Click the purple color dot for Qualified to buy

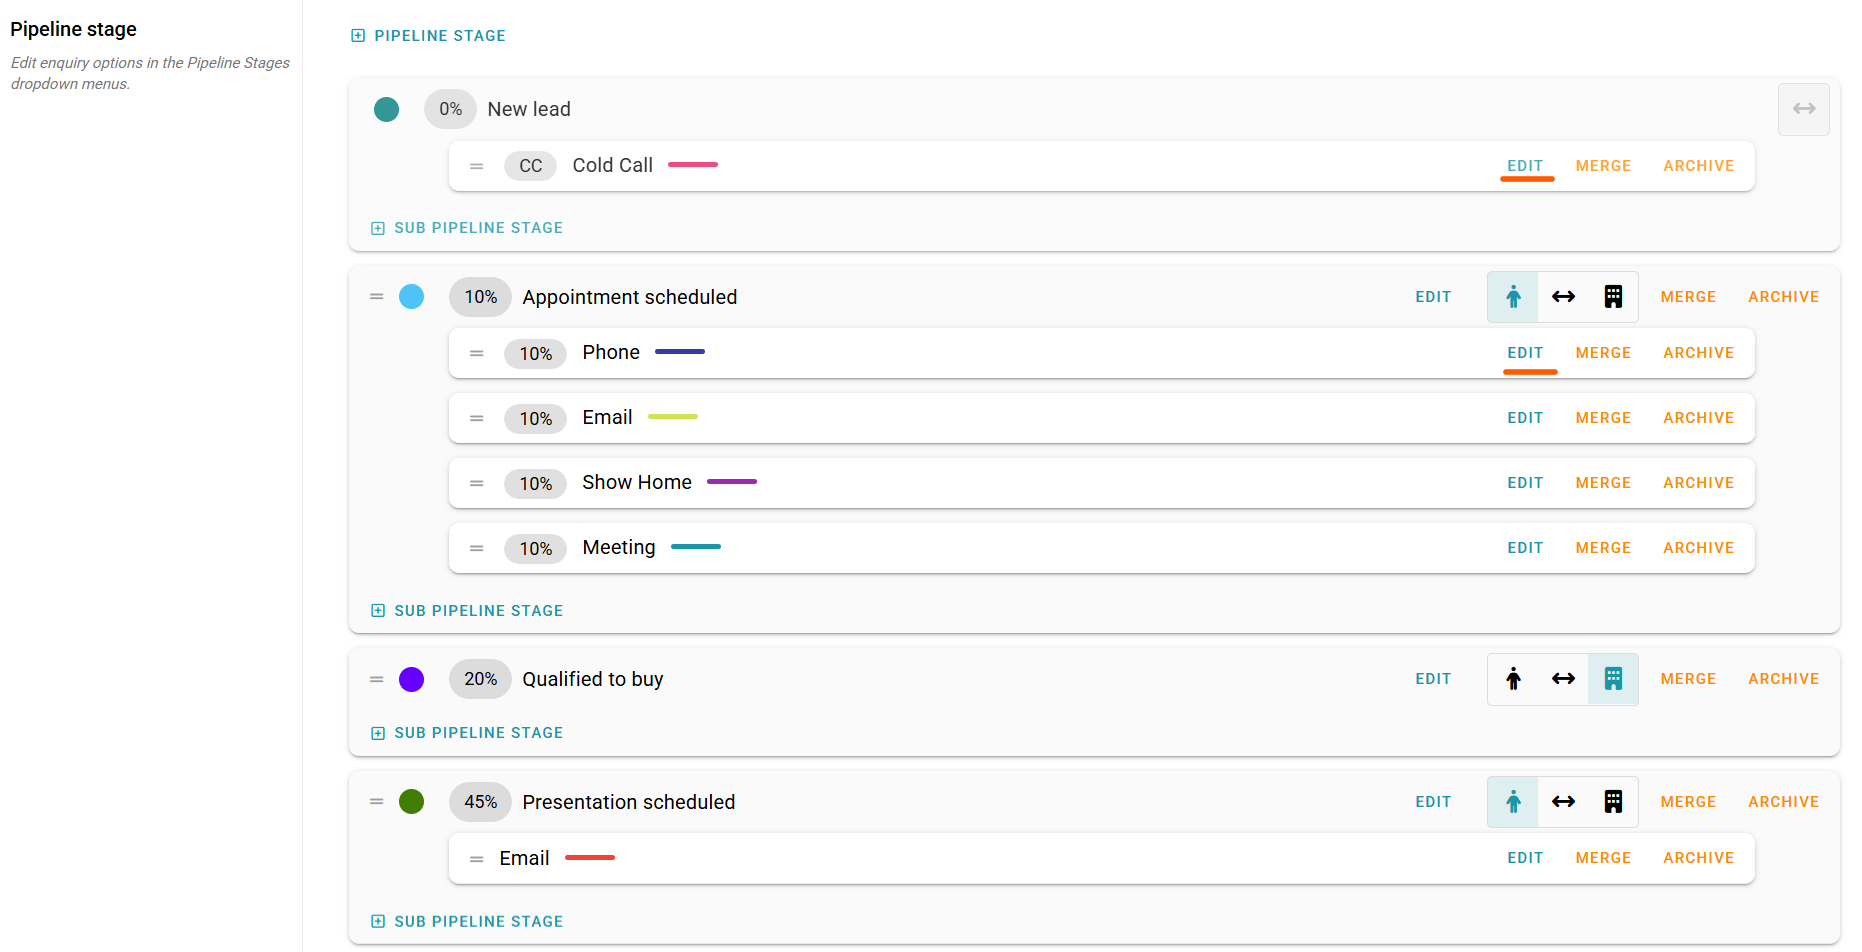tap(411, 679)
